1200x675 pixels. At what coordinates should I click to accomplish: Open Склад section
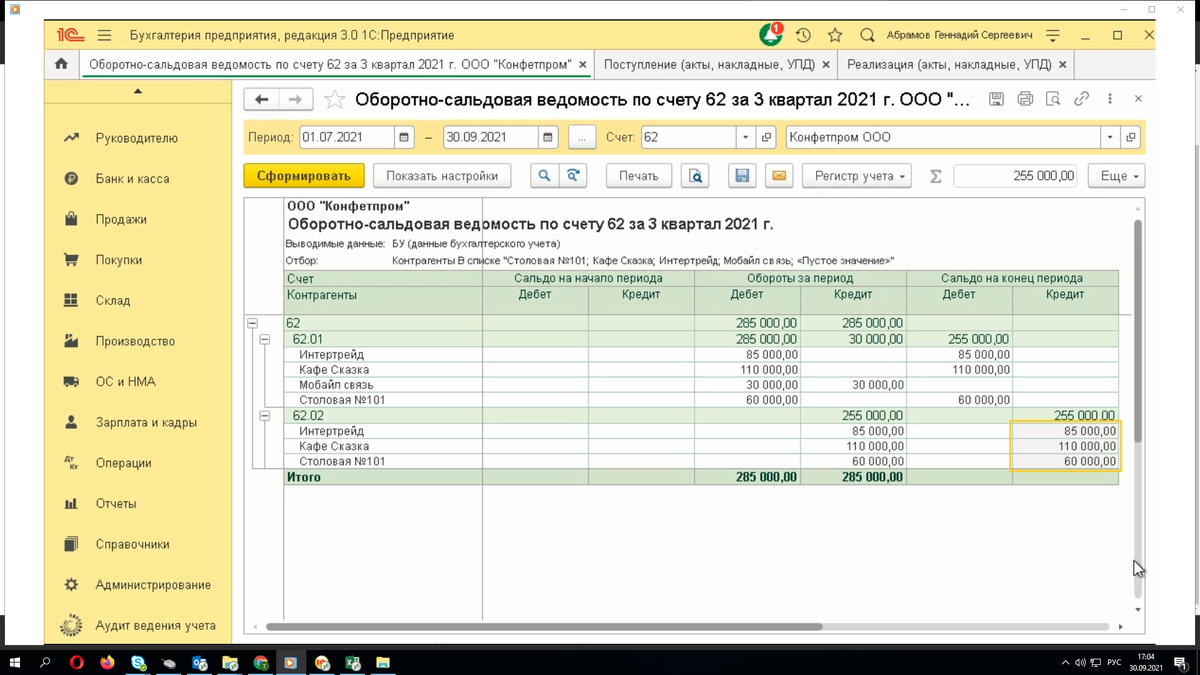point(113,300)
